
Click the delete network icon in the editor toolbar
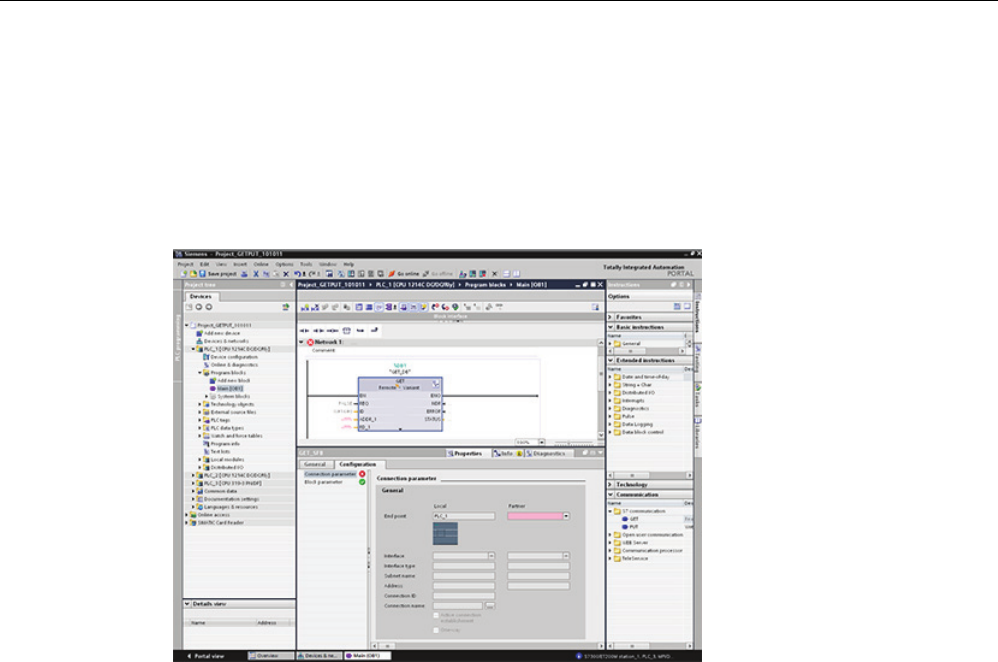click(315, 307)
